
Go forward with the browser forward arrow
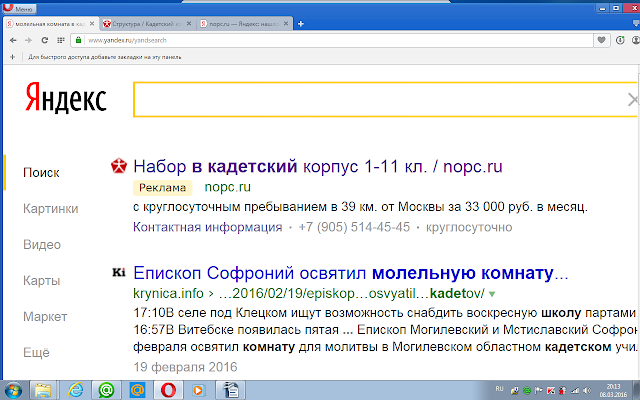point(28,40)
